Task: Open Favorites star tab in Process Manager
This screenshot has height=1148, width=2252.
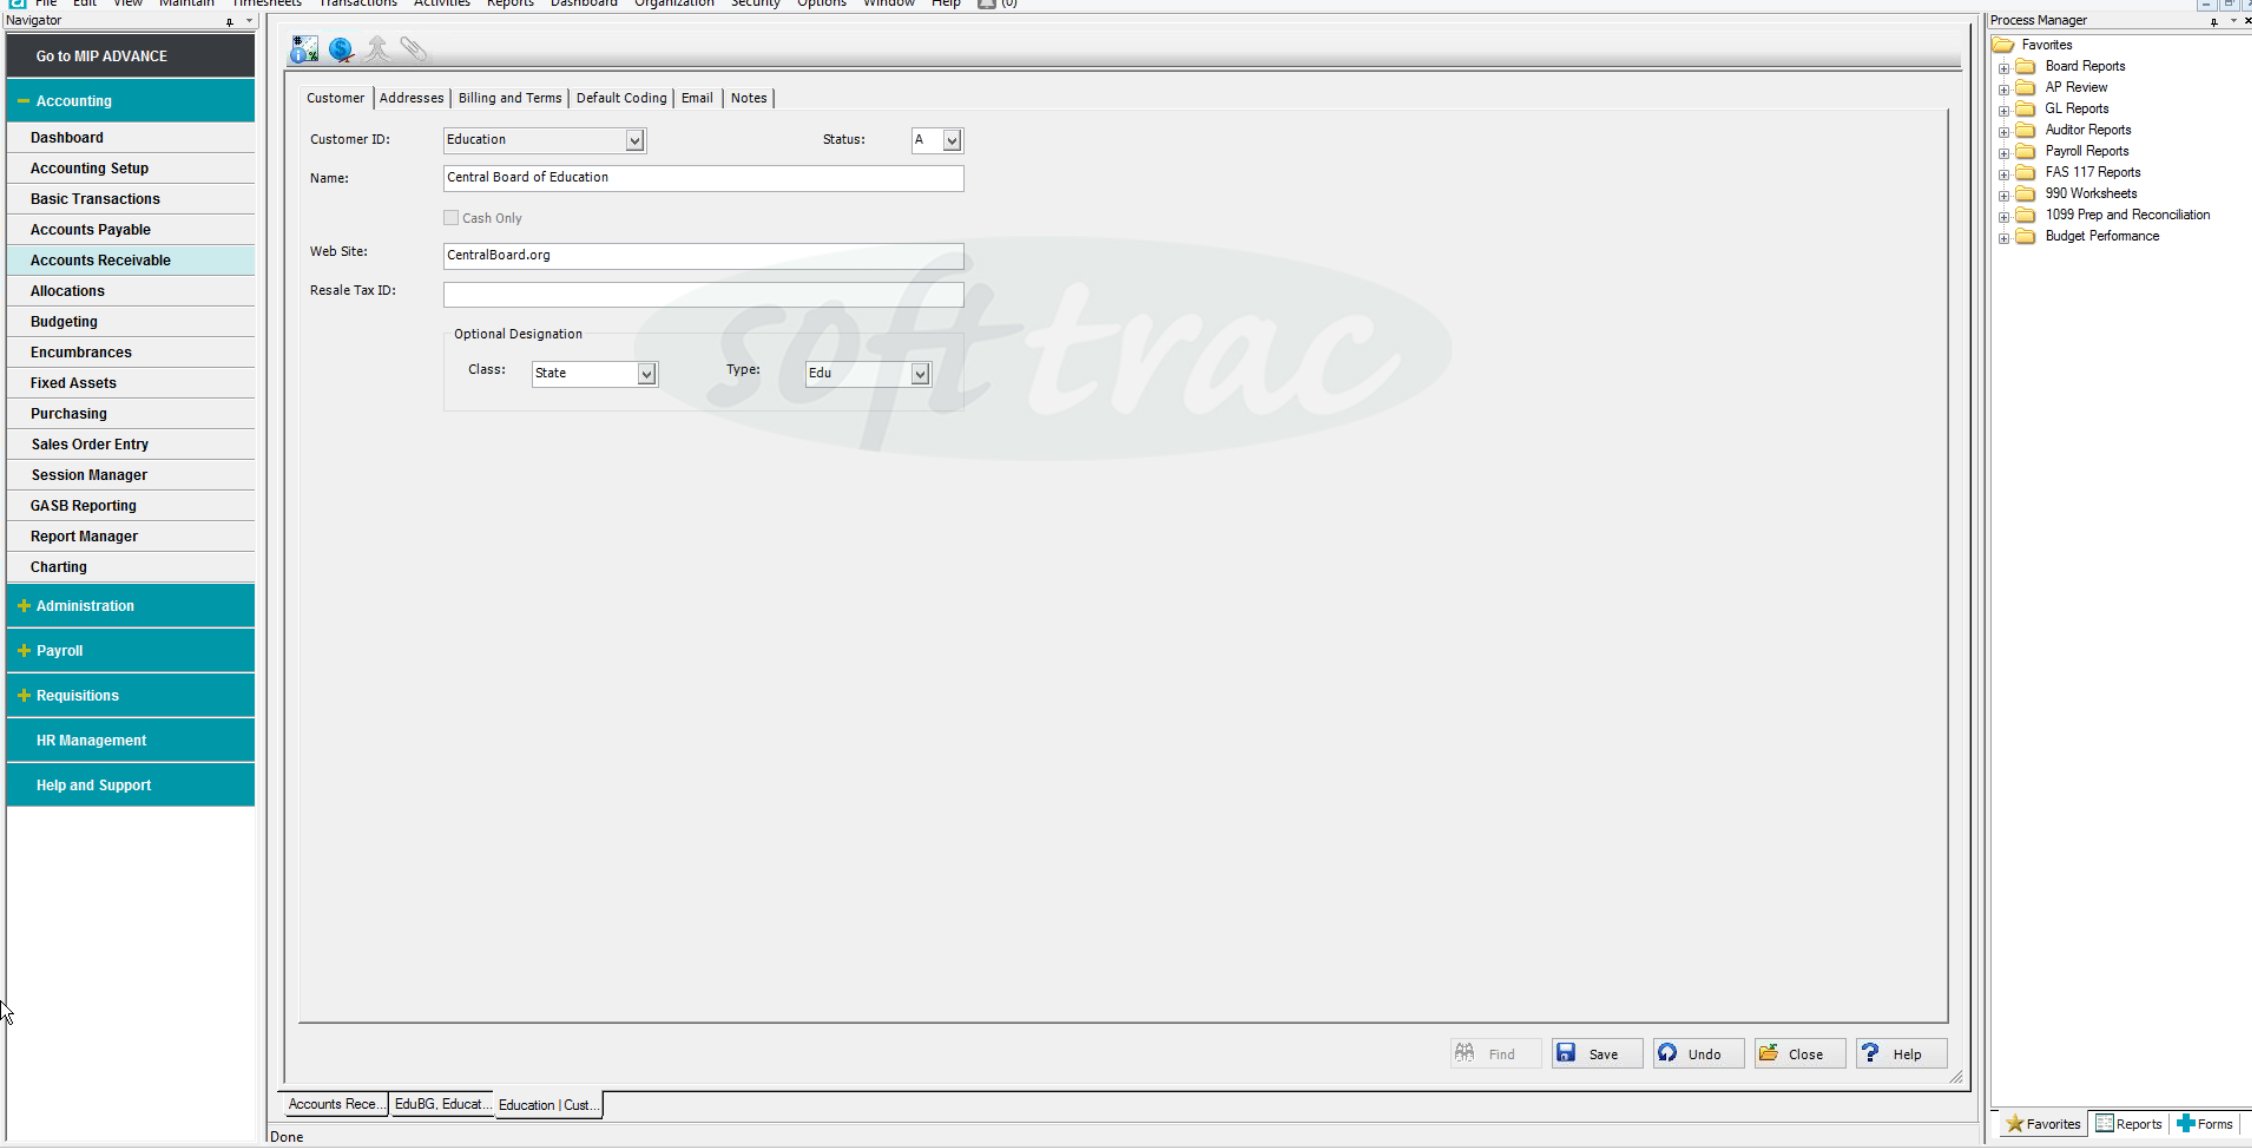Action: pos(2042,1124)
